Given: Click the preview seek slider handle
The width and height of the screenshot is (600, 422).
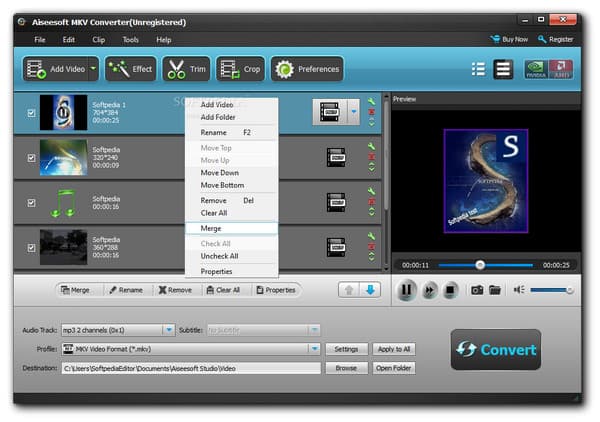Looking at the screenshot, I should click(480, 265).
